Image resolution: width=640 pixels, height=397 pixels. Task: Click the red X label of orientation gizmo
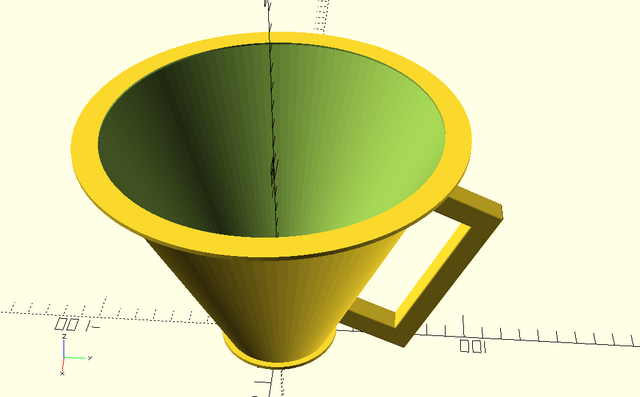pyautogui.click(x=62, y=373)
